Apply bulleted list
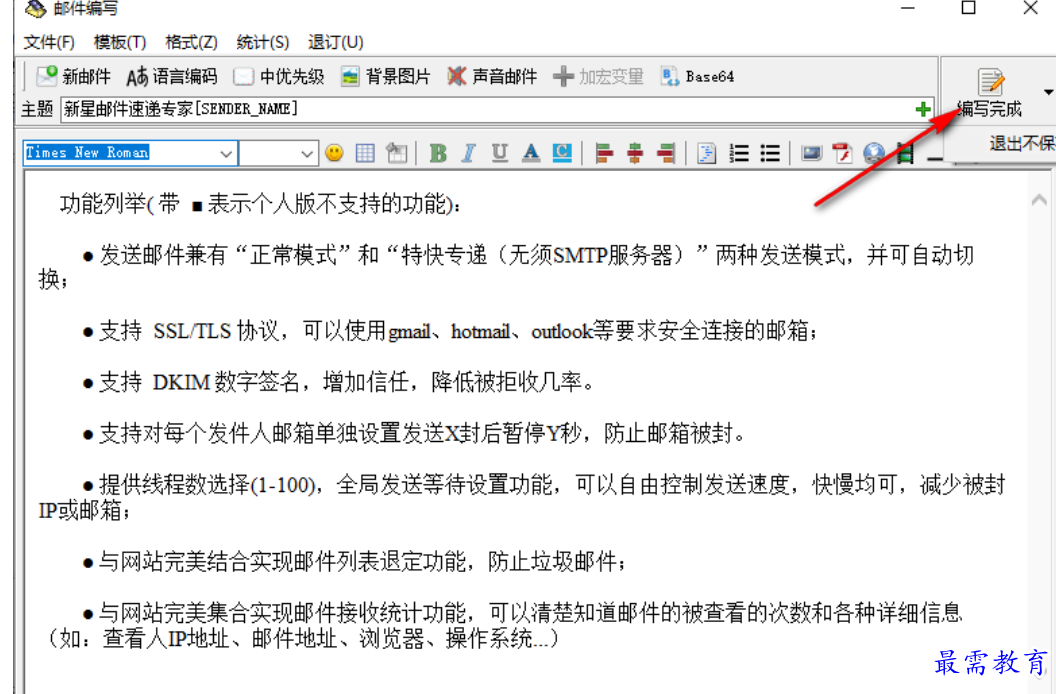1056x694 pixels. tap(770, 153)
